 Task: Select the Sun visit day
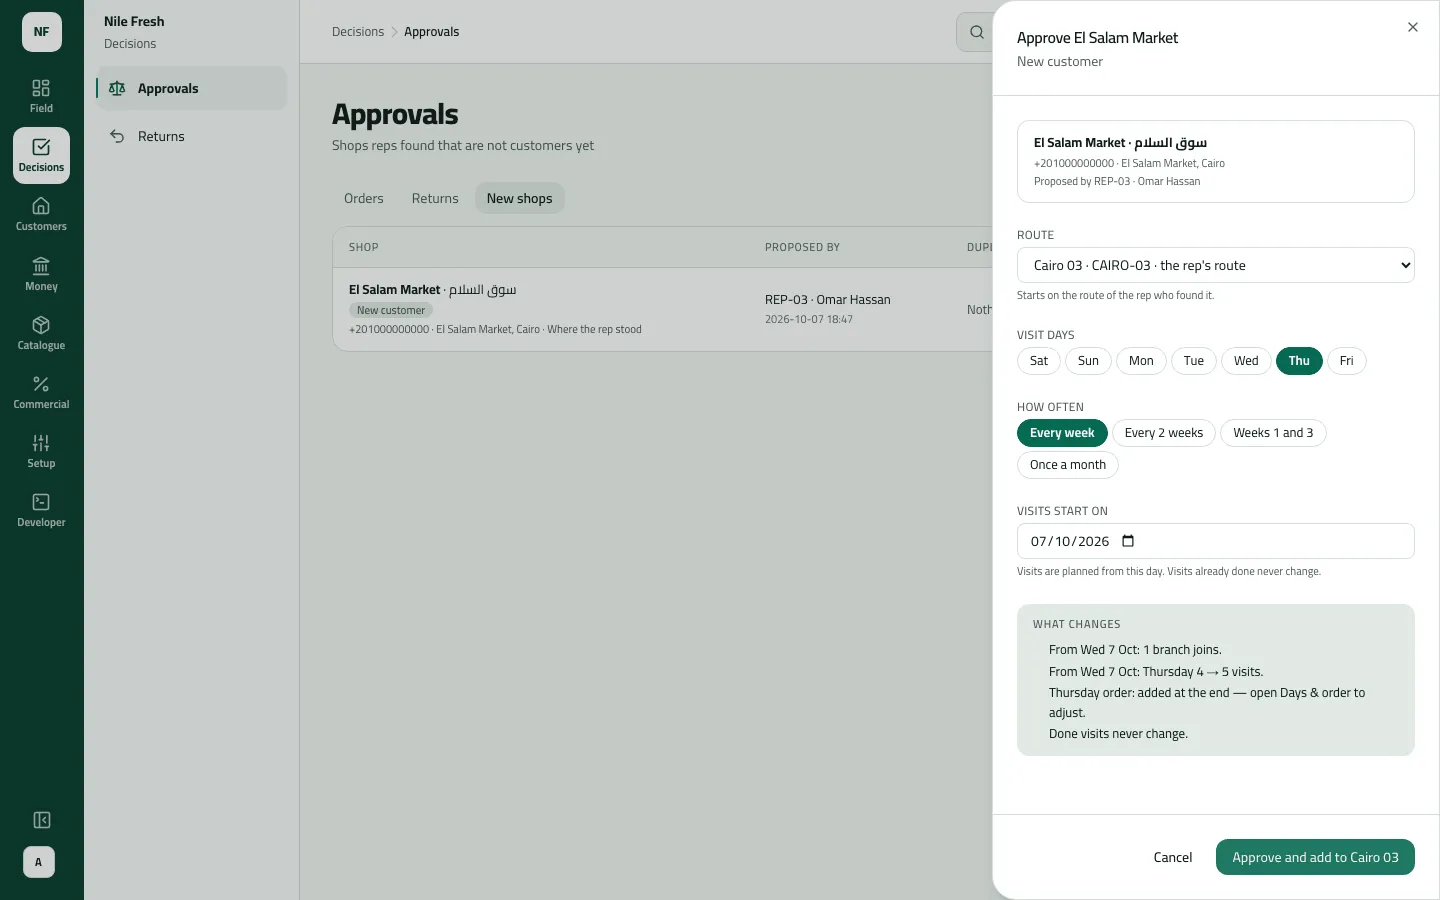pos(1088,361)
